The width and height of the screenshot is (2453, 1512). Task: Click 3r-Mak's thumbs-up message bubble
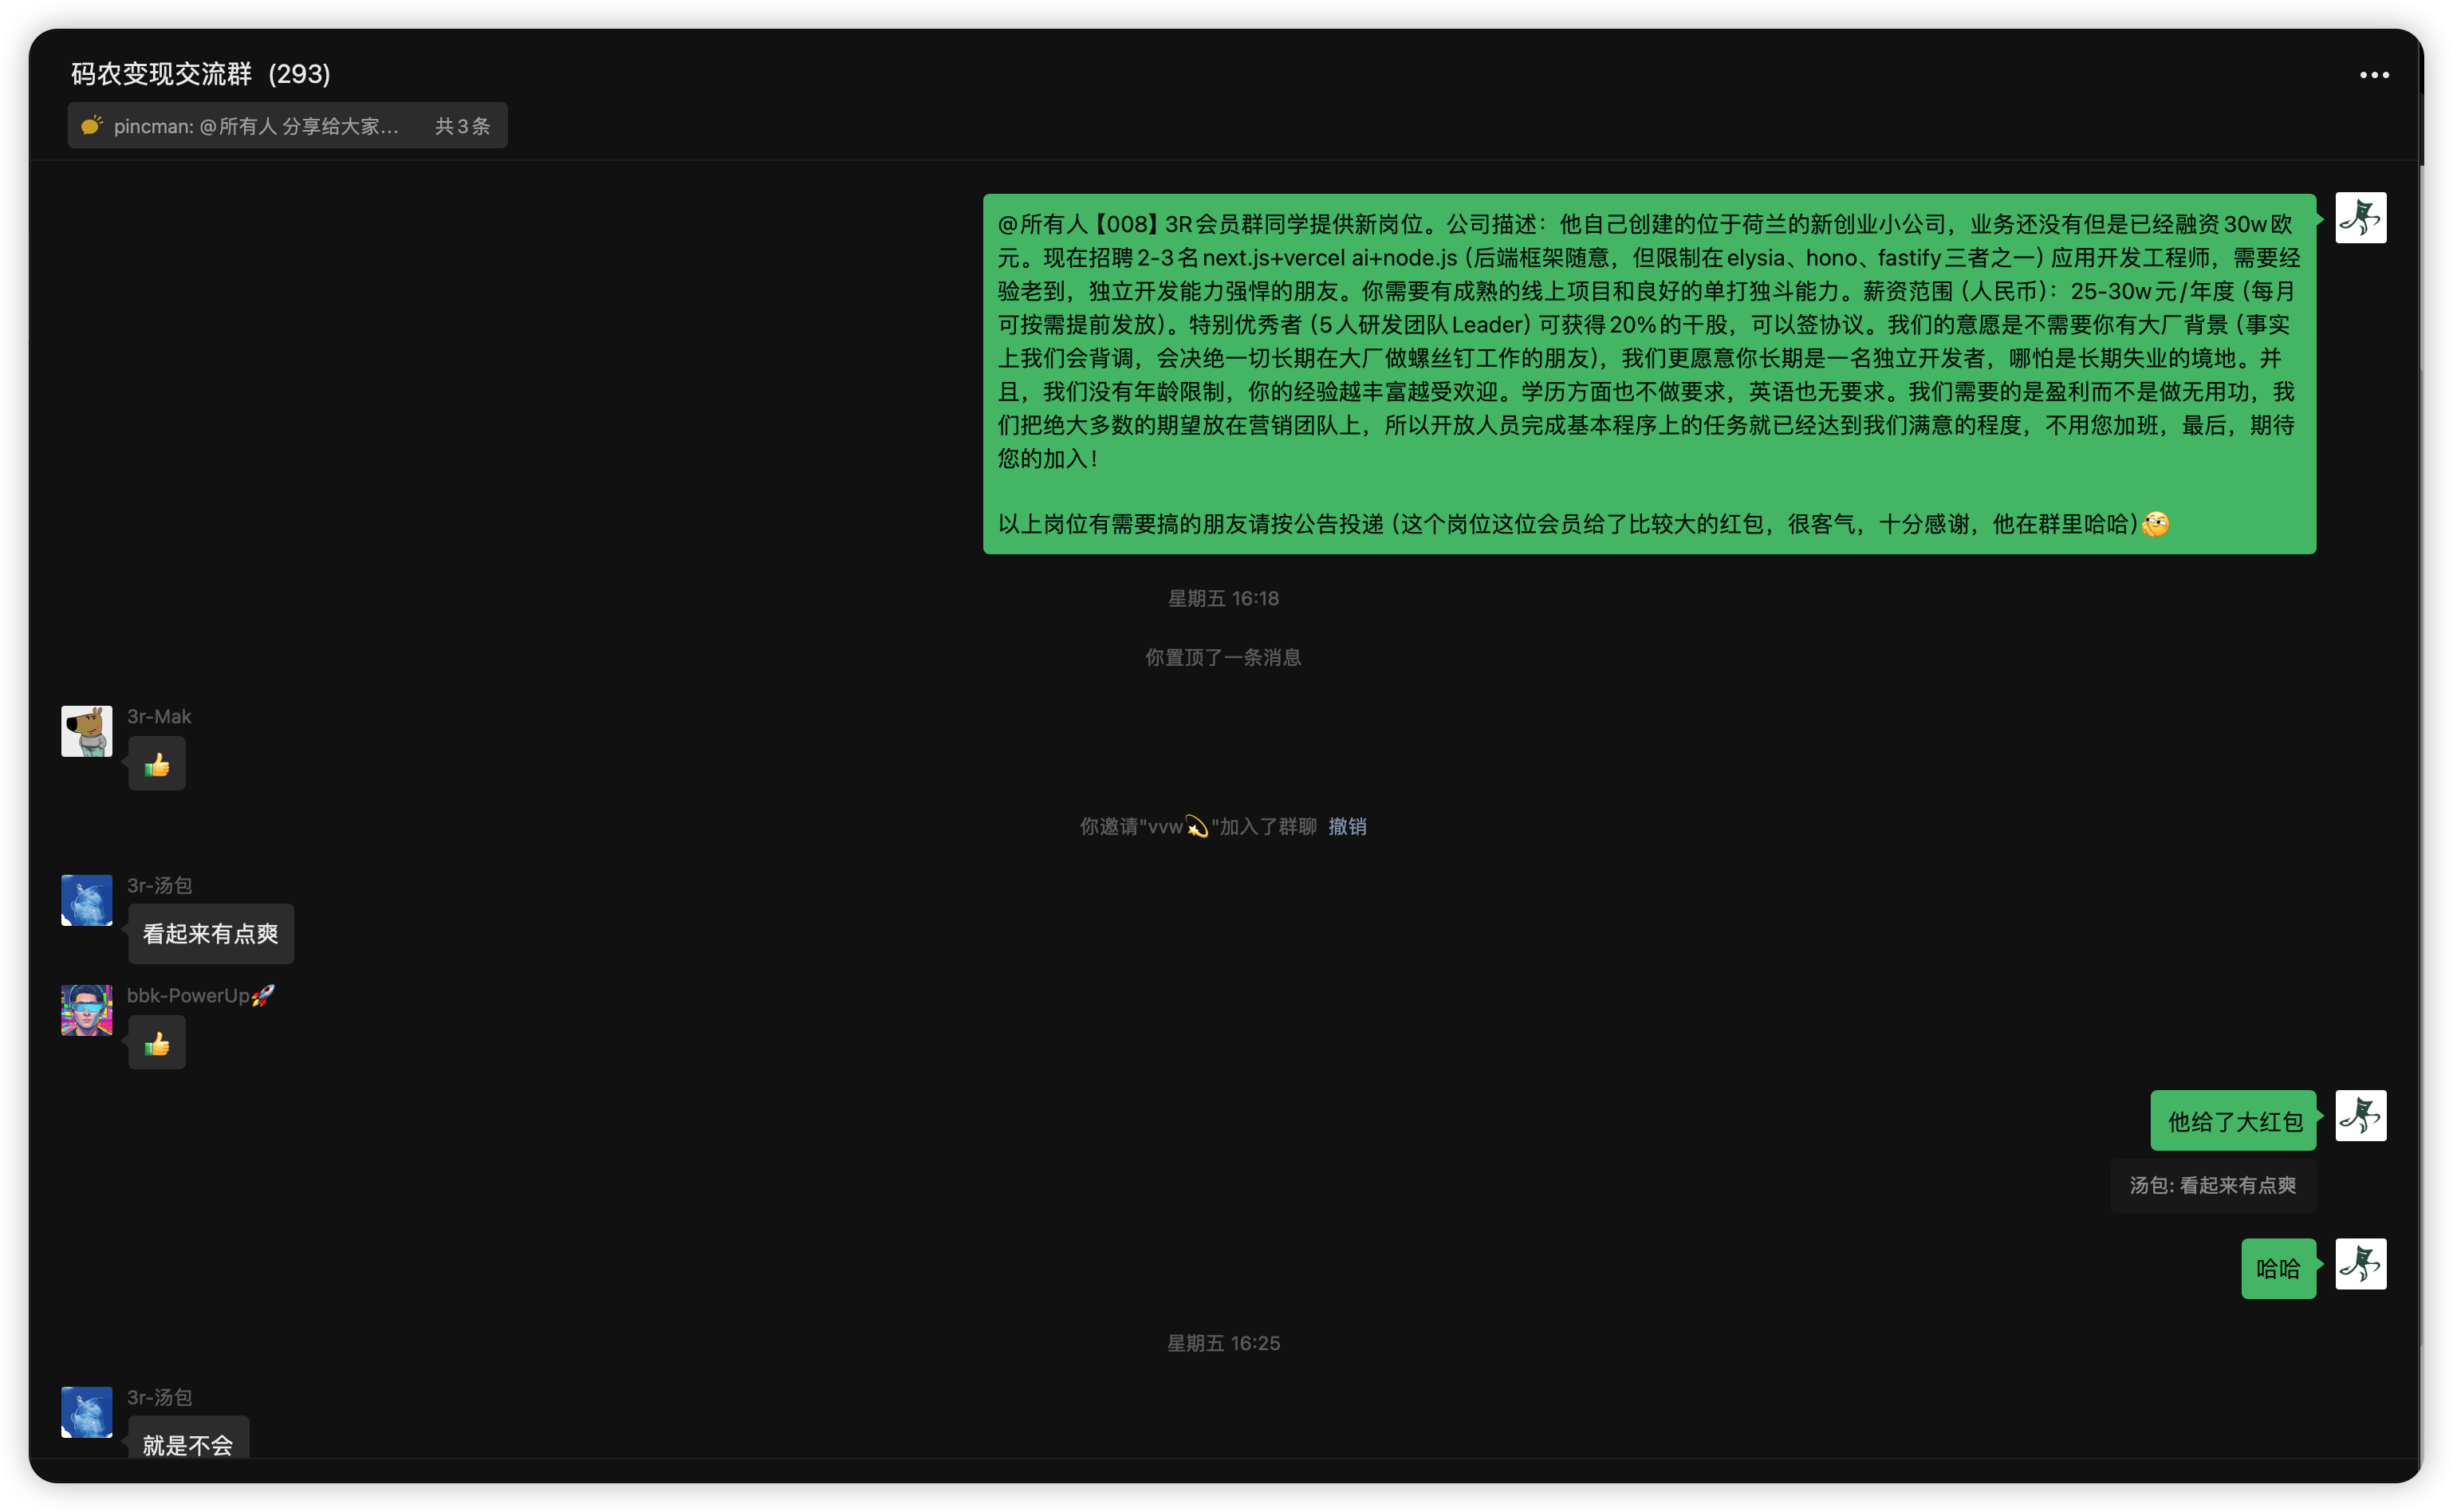pyautogui.click(x=157, y=765)
